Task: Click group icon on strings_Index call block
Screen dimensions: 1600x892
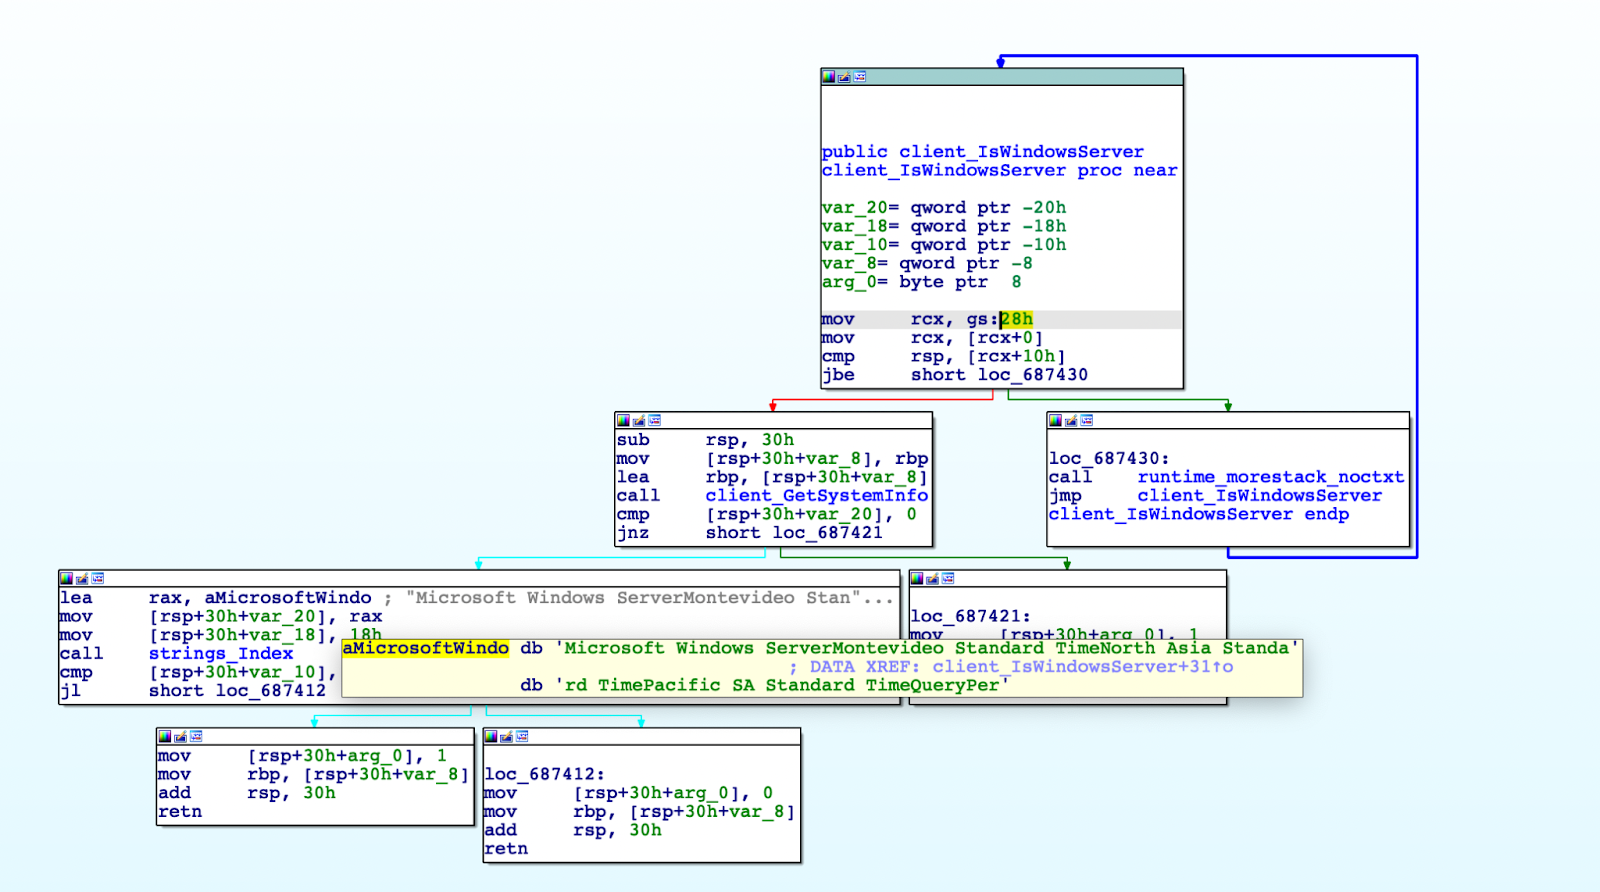Action: pyautogui.click(x=98, y=579)
